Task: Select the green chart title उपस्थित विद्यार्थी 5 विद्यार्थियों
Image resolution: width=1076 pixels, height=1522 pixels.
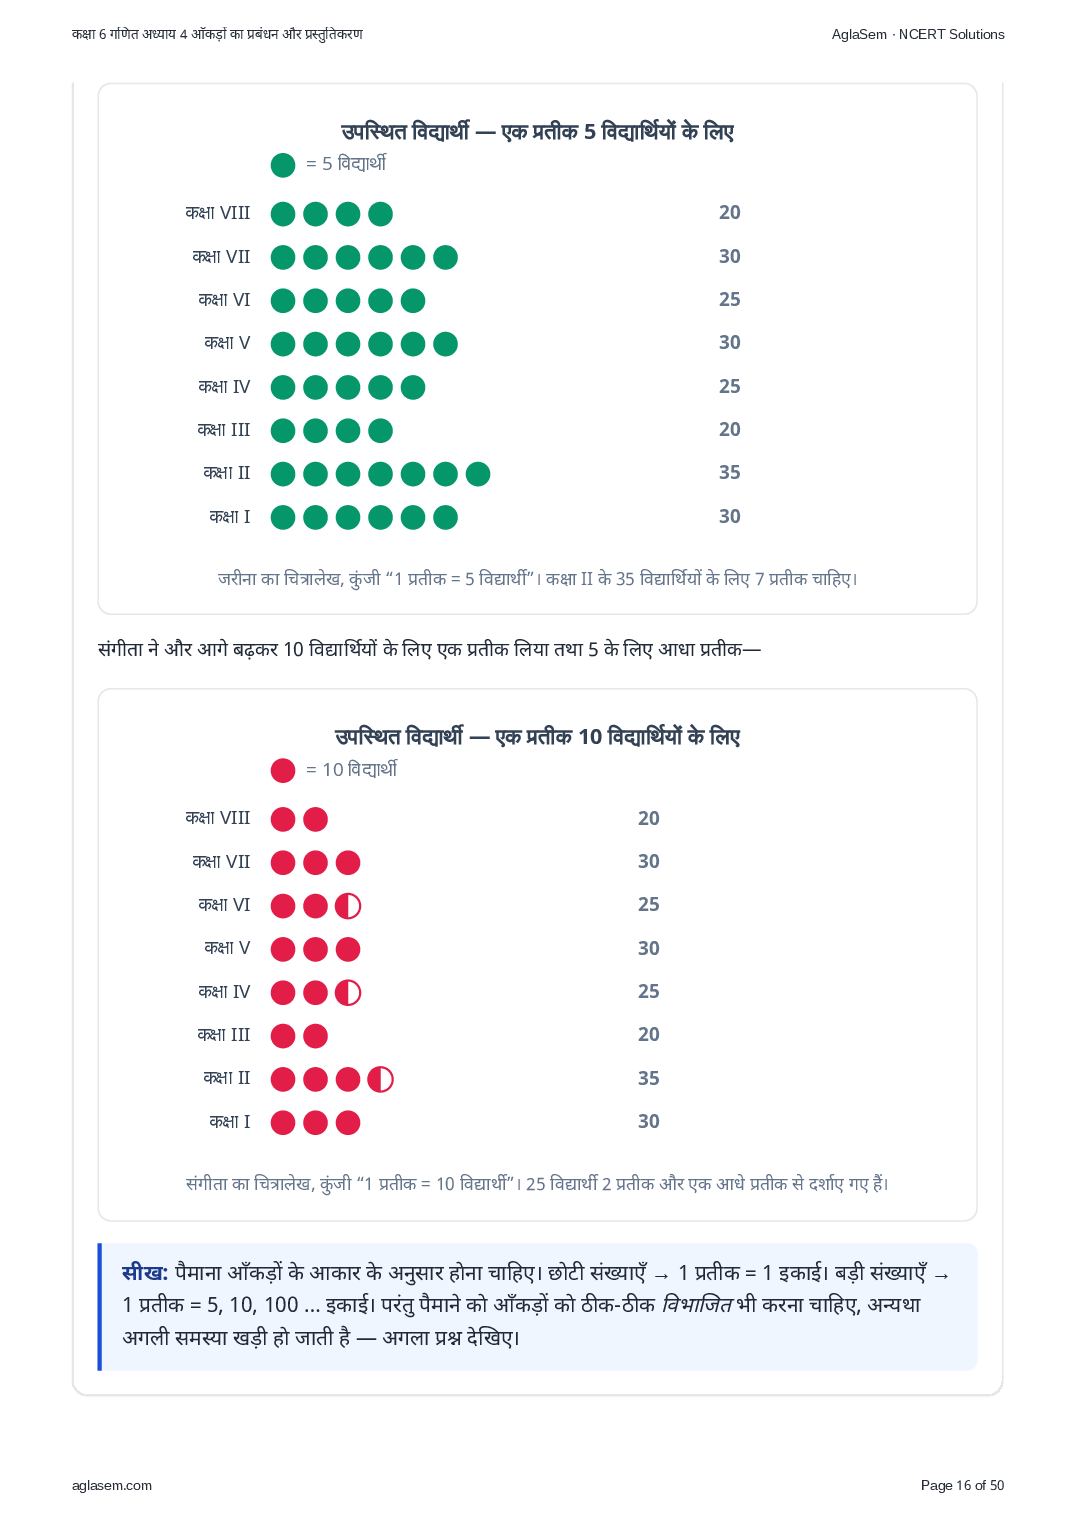Action: (537, 132)
